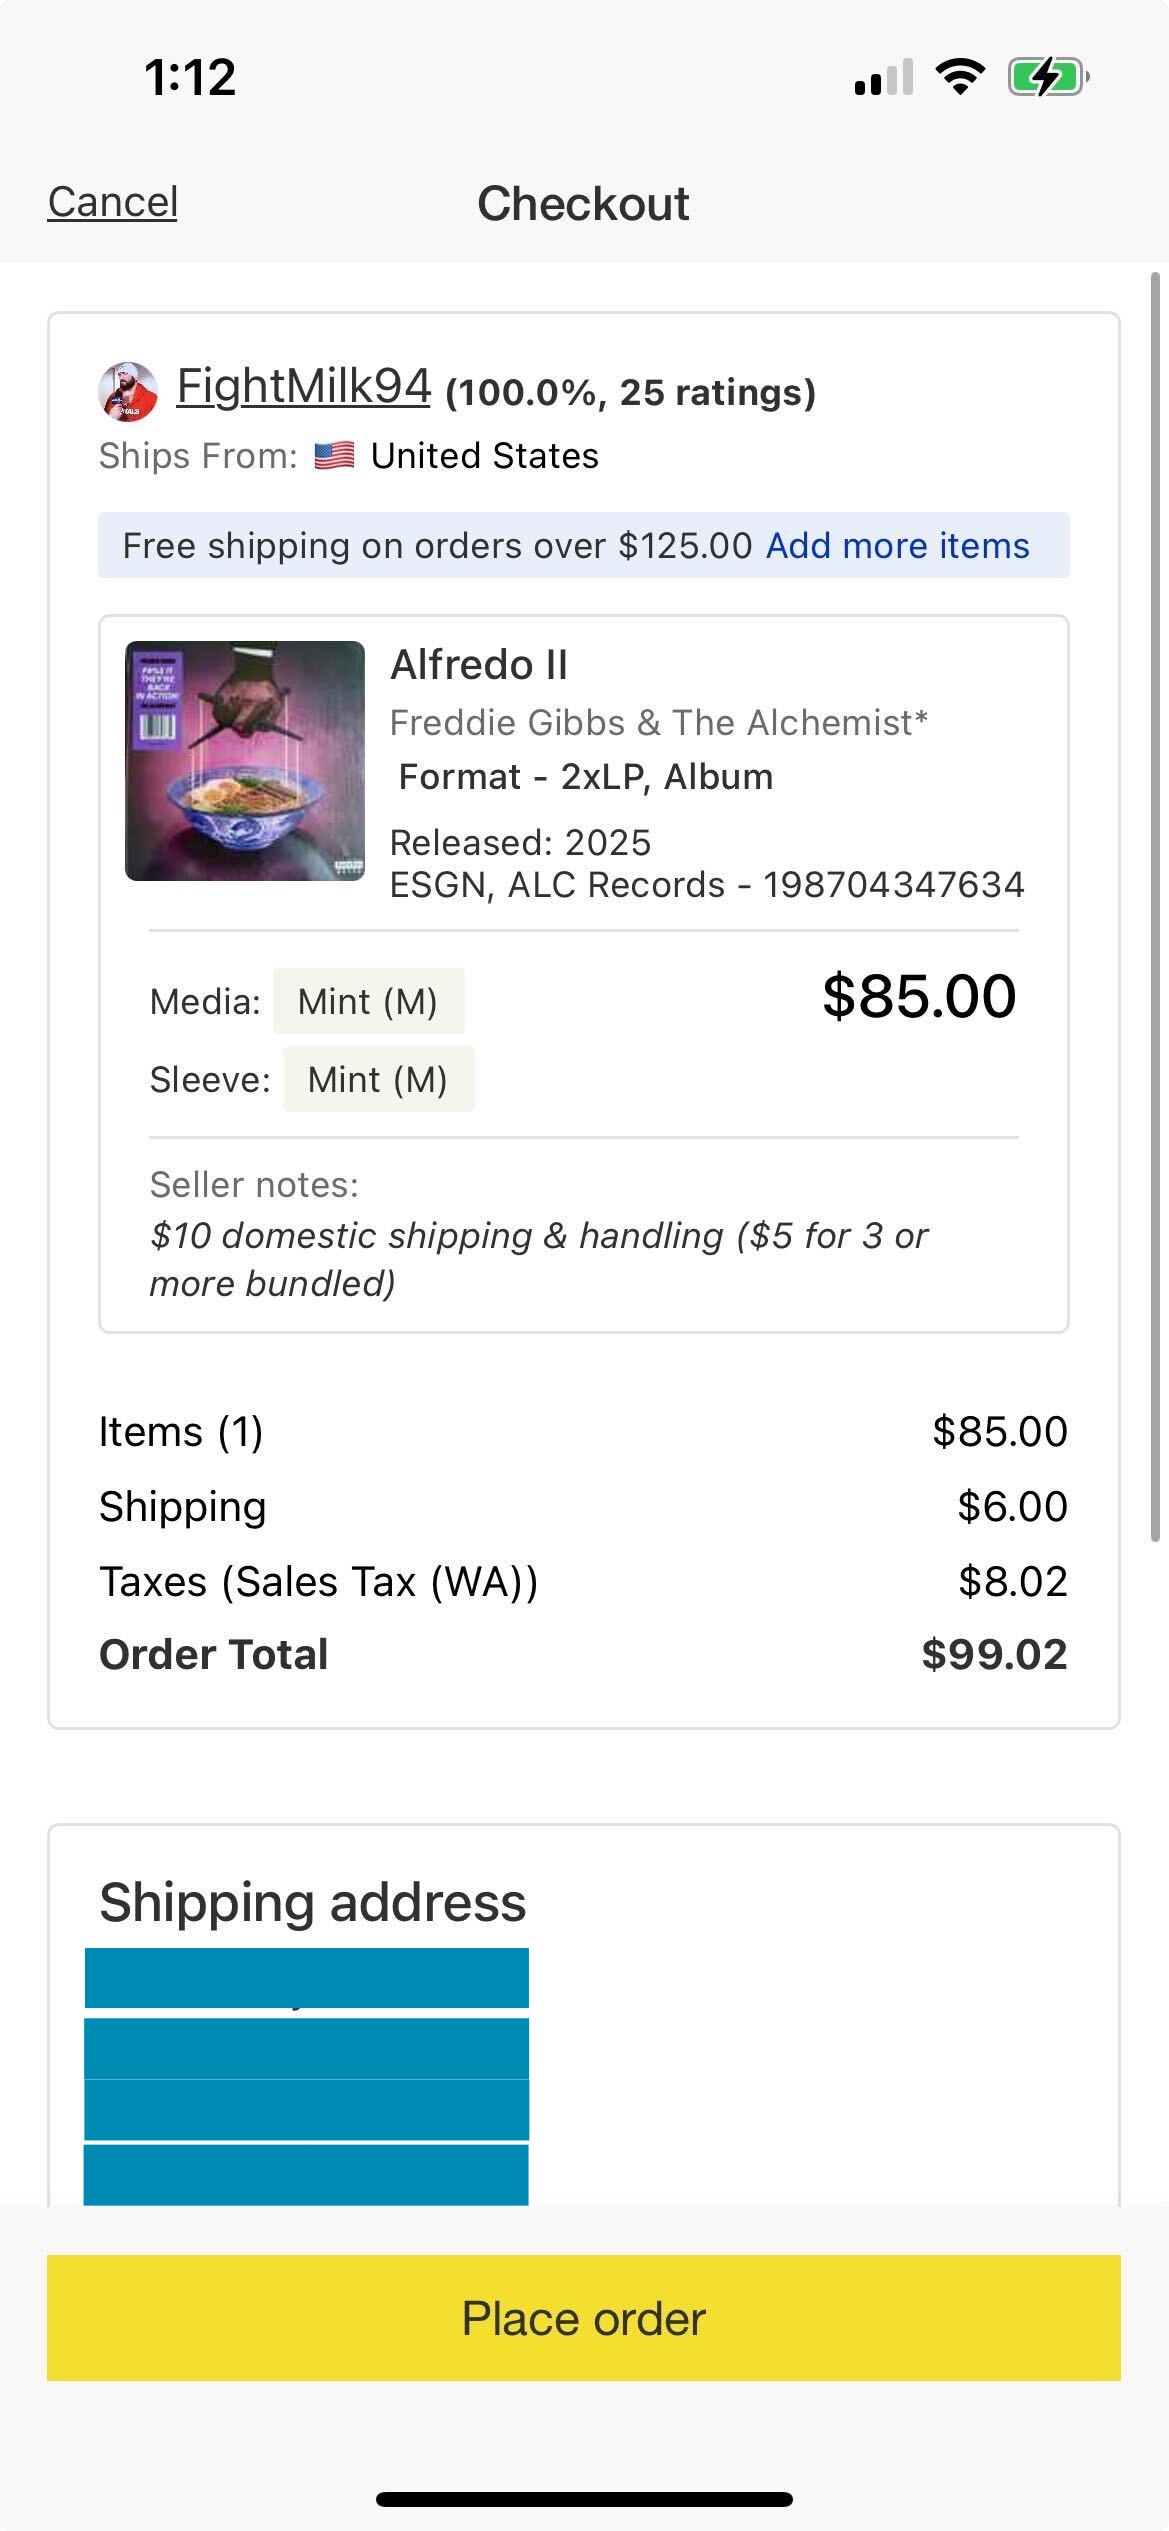Viewport: 1169px width, 2531px height.
Task: Tap the free shipping banner
Action: pyautogui.click(x=584, y=545)
